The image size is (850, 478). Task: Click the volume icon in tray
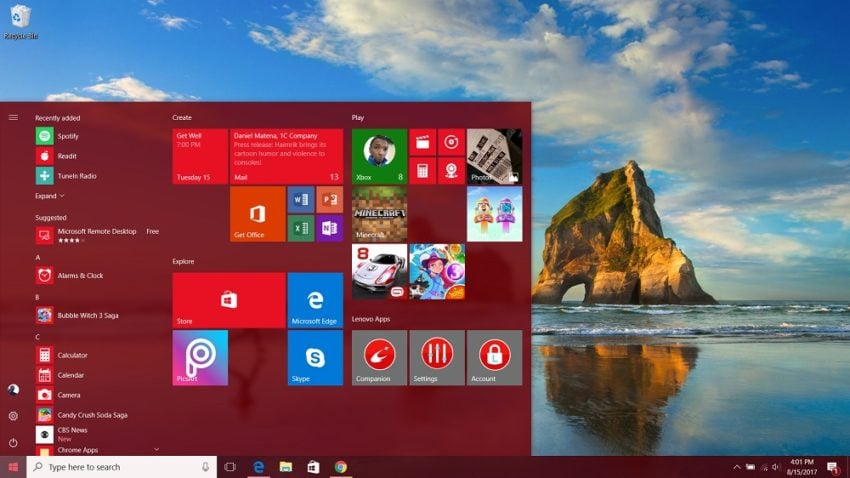click(776, 467)
